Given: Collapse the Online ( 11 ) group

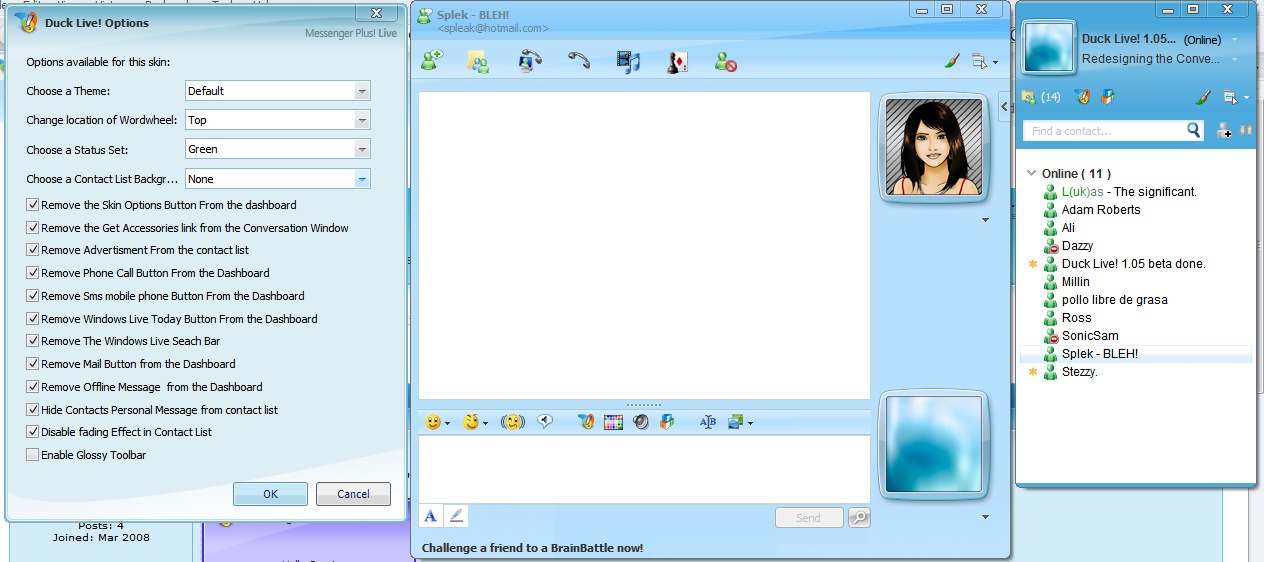Looking at the screenshot, I should click(1032, 173).
